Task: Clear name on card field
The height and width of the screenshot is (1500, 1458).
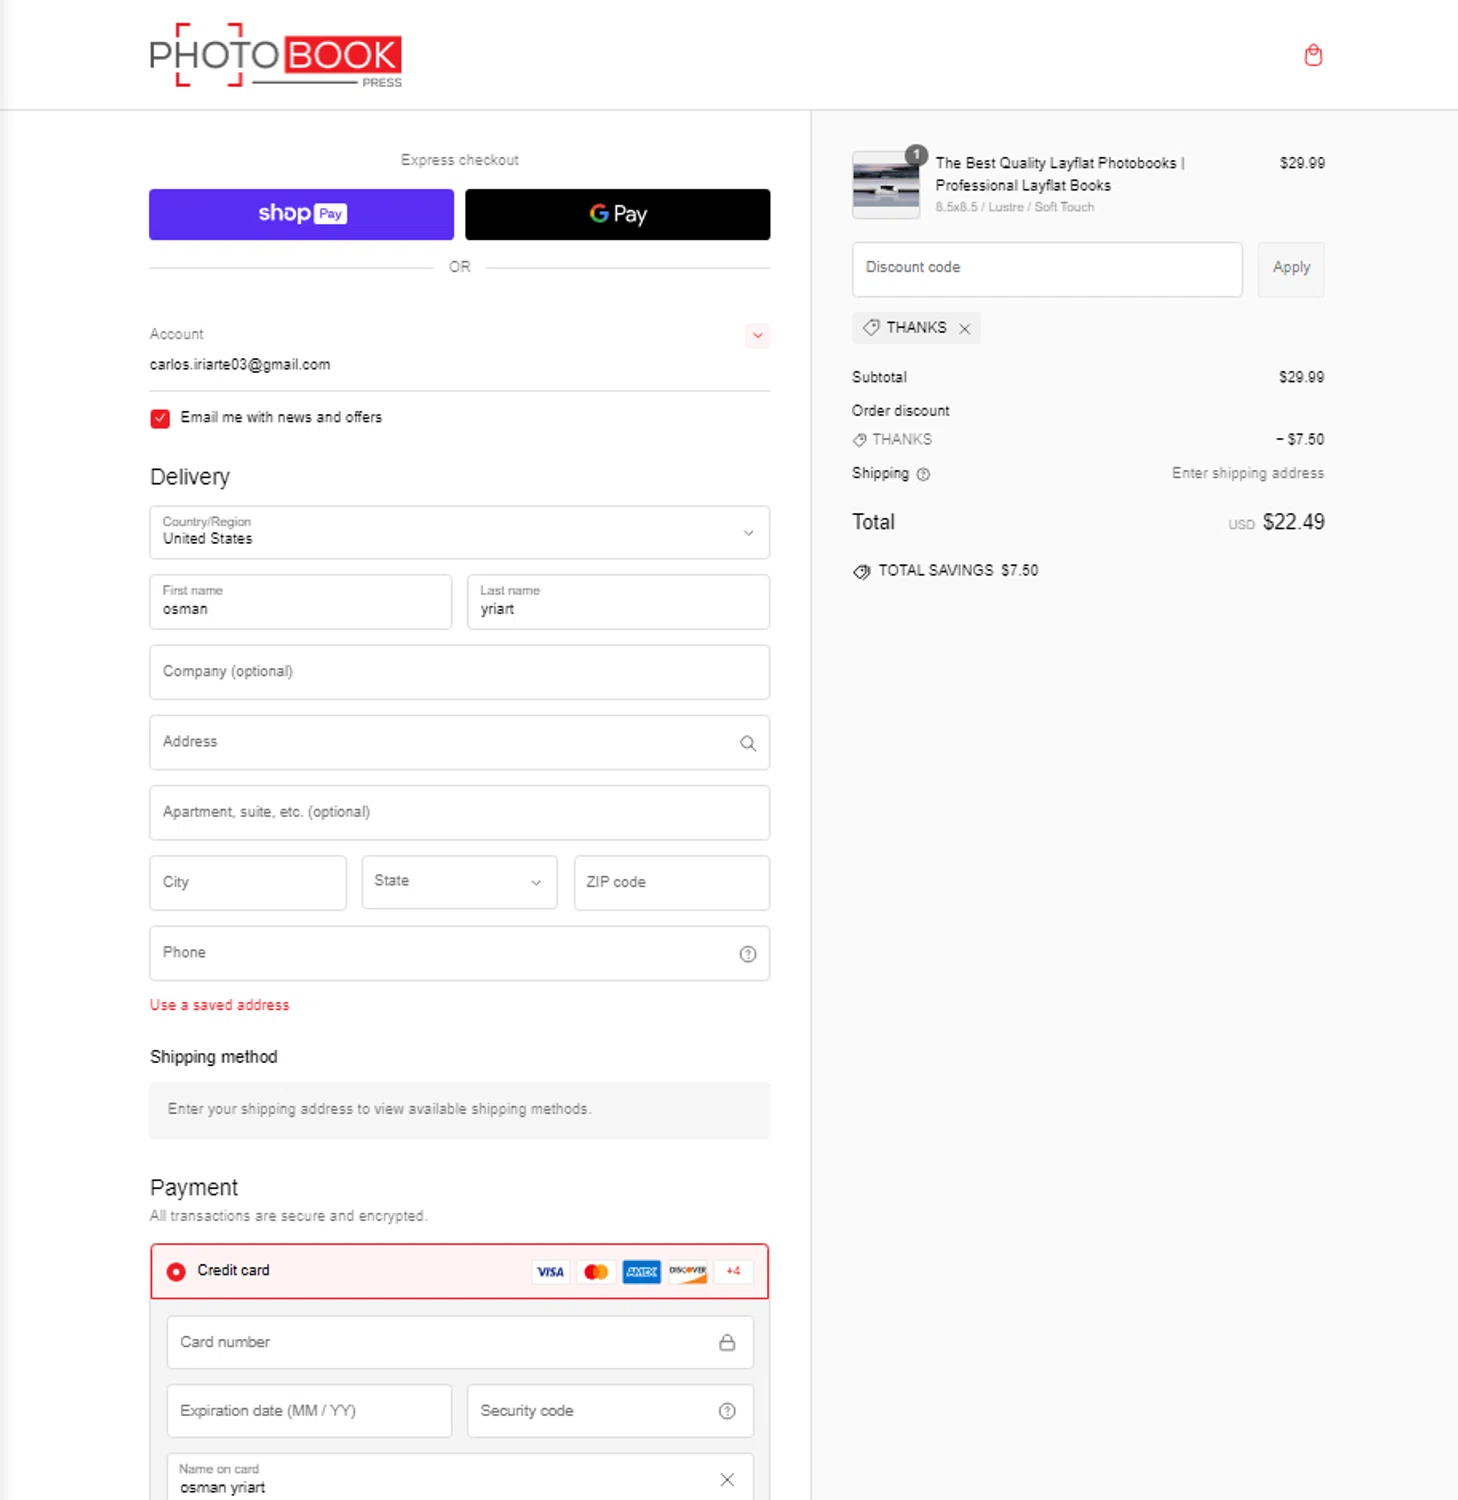Action: point(727,1479)
